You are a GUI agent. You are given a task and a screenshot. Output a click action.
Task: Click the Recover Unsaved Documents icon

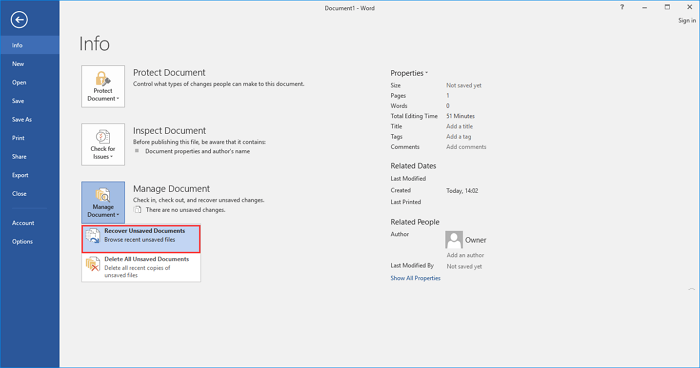click(x=93, y=235)
